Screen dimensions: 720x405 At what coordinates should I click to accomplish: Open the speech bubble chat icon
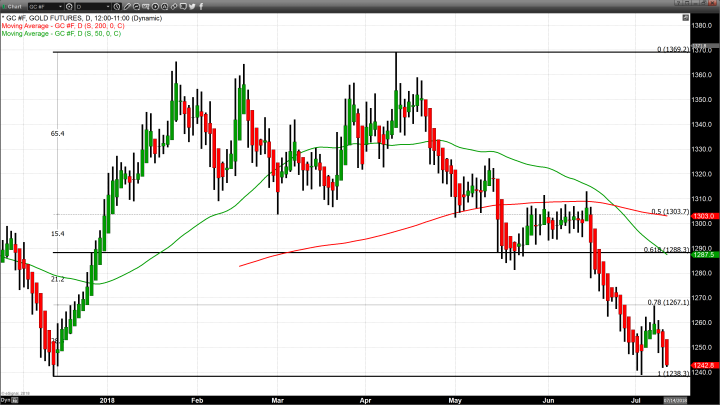click(x=182, y=7)
